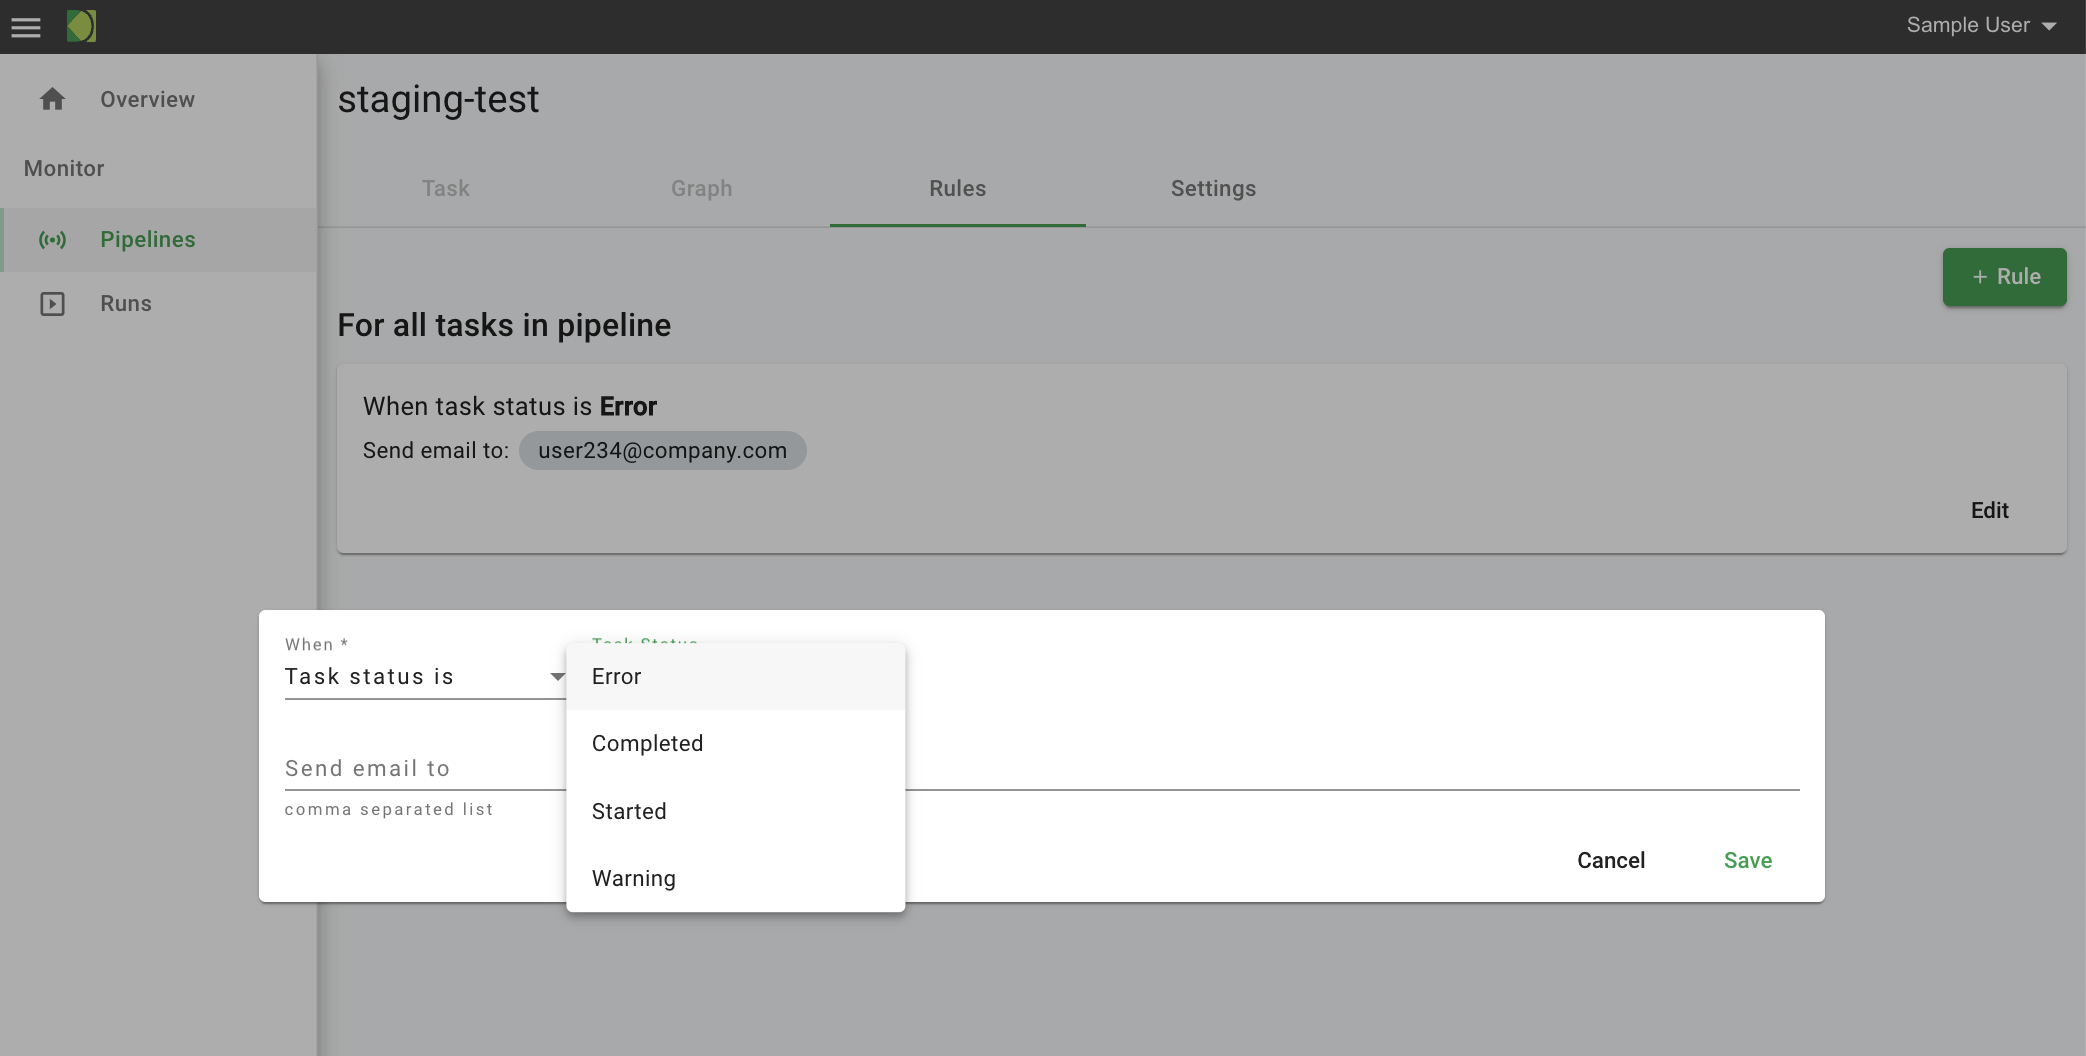Open the 'Task status is' dropdown

[424, 677]
